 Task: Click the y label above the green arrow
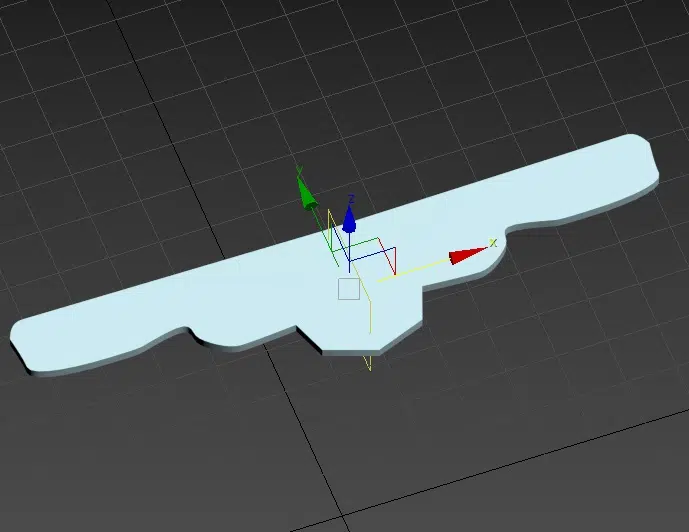[299, 171]
